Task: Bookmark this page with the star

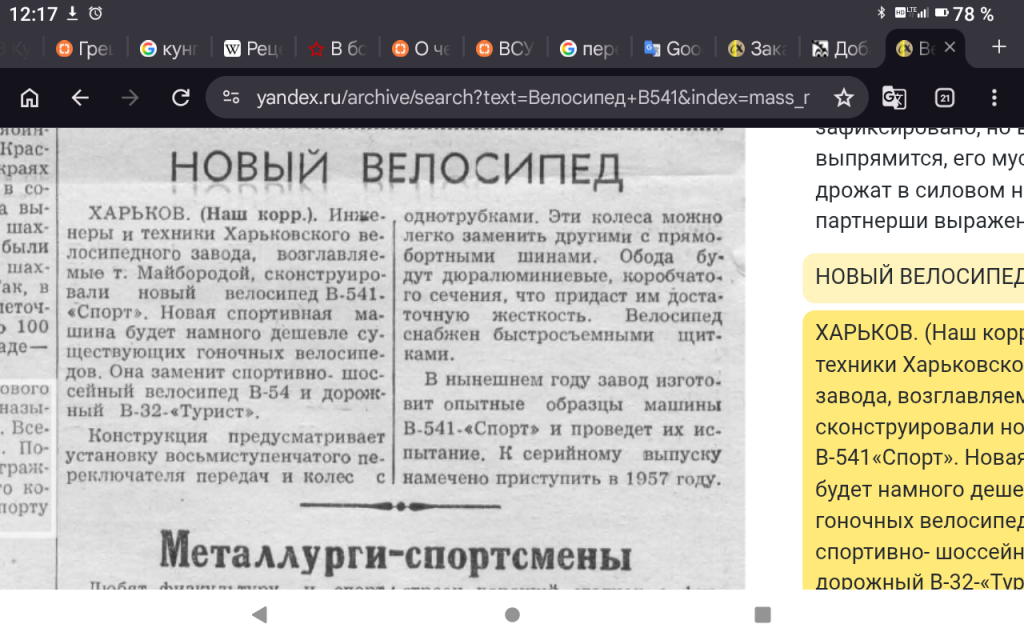Action: pyautogui.click(x=843, y=97)
